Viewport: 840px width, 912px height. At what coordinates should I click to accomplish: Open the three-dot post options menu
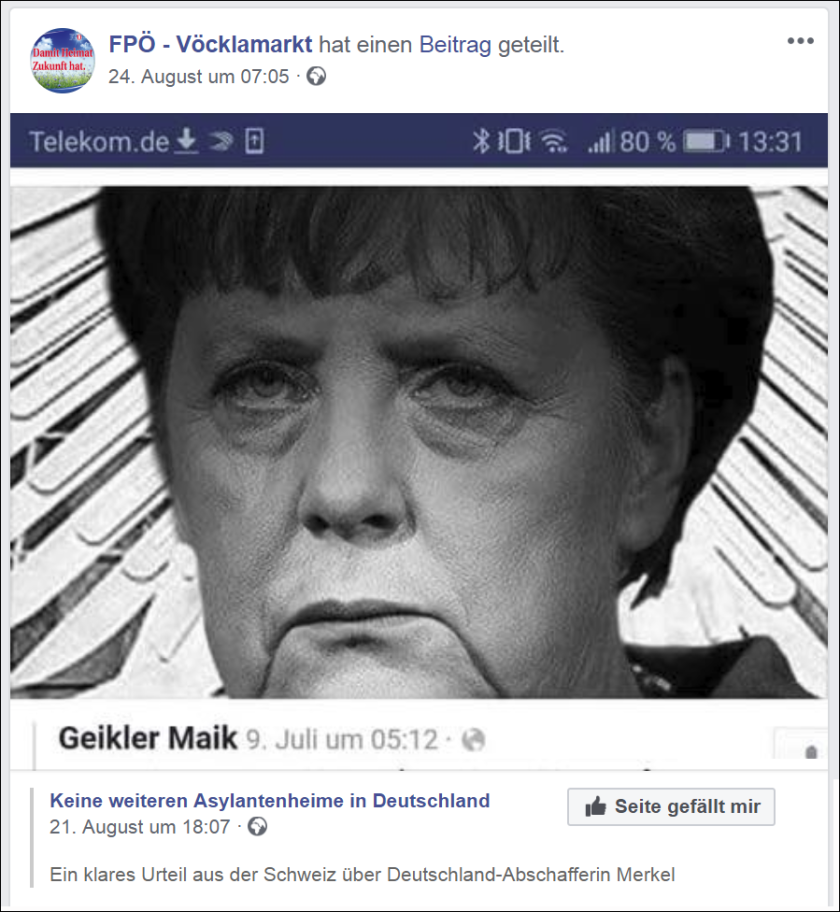800,41
